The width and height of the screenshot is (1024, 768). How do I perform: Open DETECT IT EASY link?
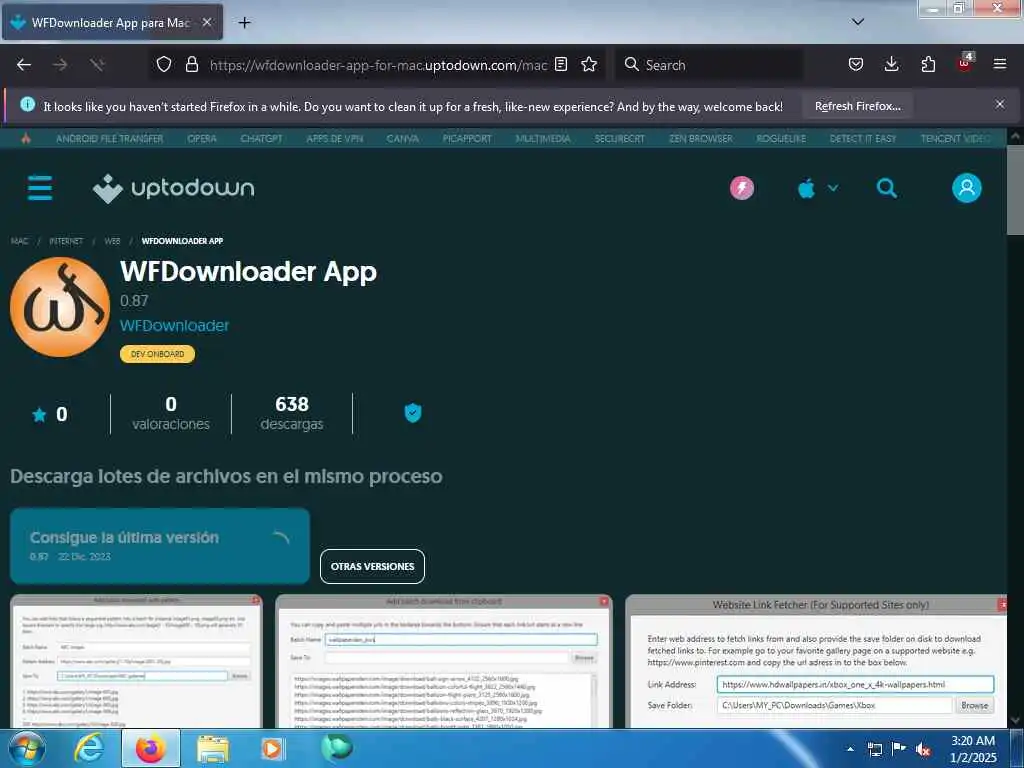click(863, 138)
